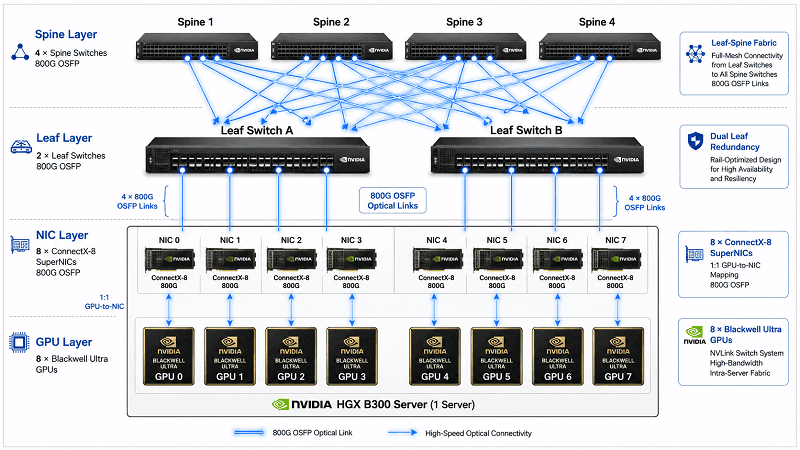Click the NIC 5 ConnectX-8 card

[497, 260]
